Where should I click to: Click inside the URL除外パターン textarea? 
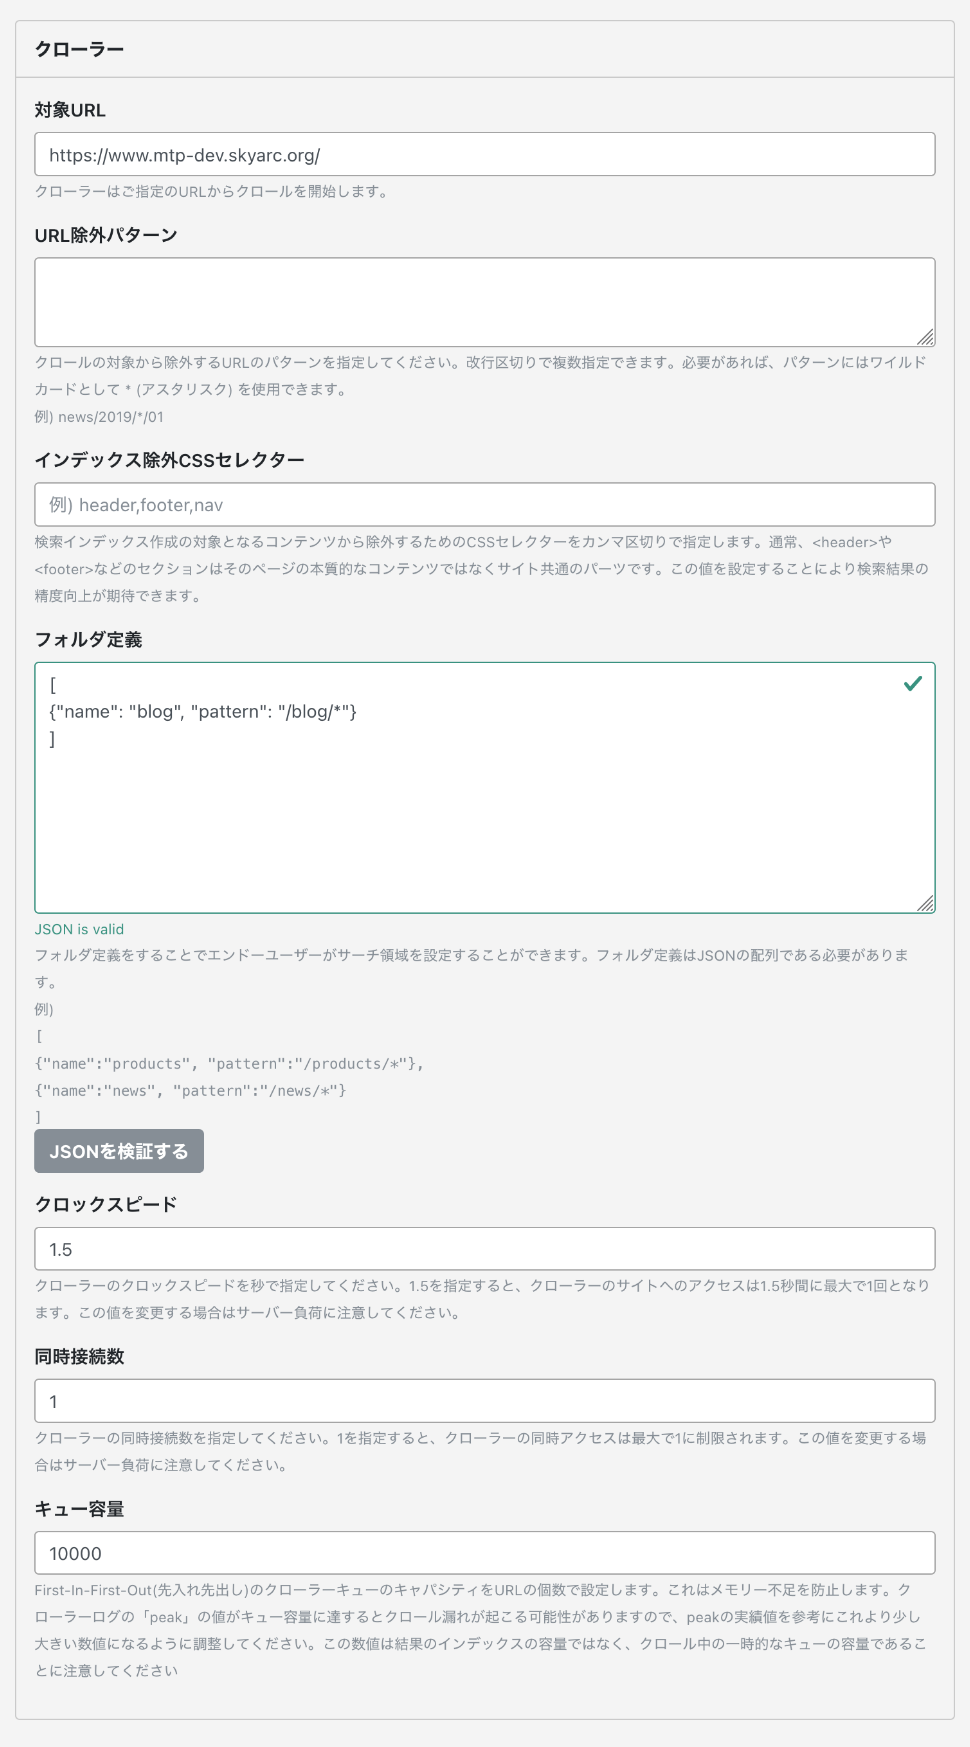[x=484, y=302]
